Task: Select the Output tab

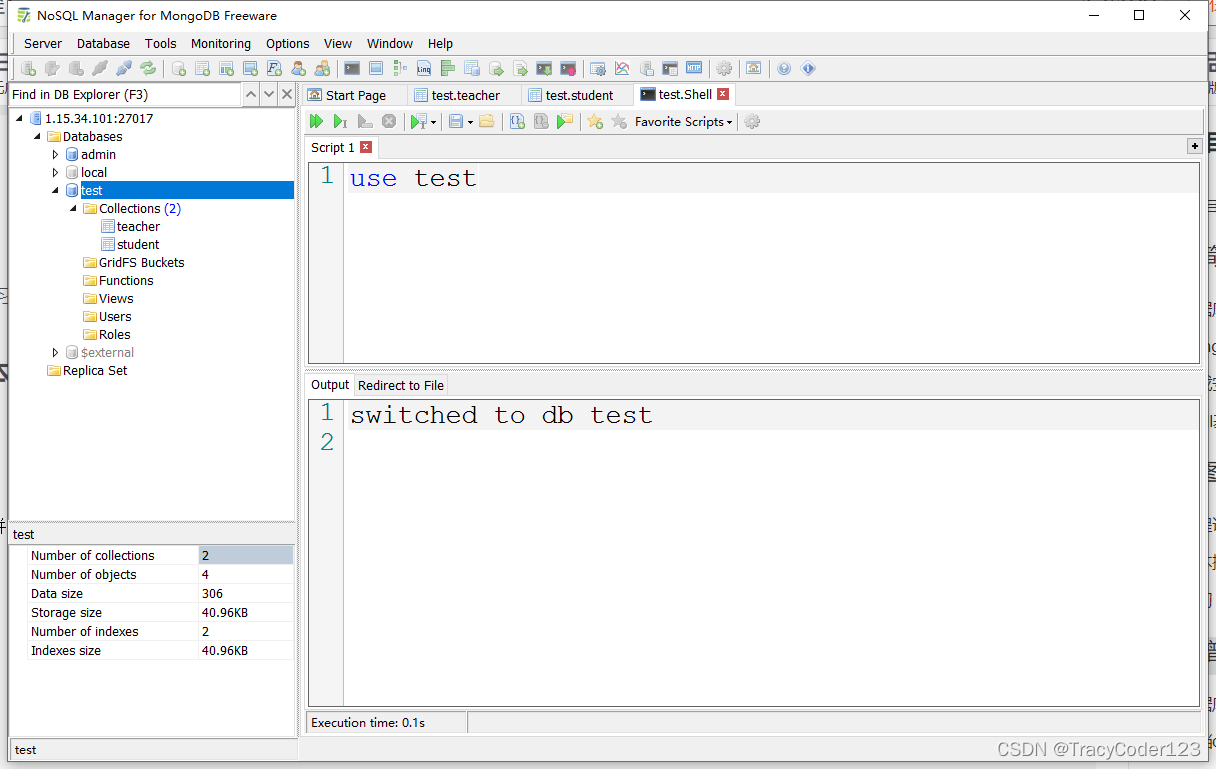Action: click(x=330, y=384)
